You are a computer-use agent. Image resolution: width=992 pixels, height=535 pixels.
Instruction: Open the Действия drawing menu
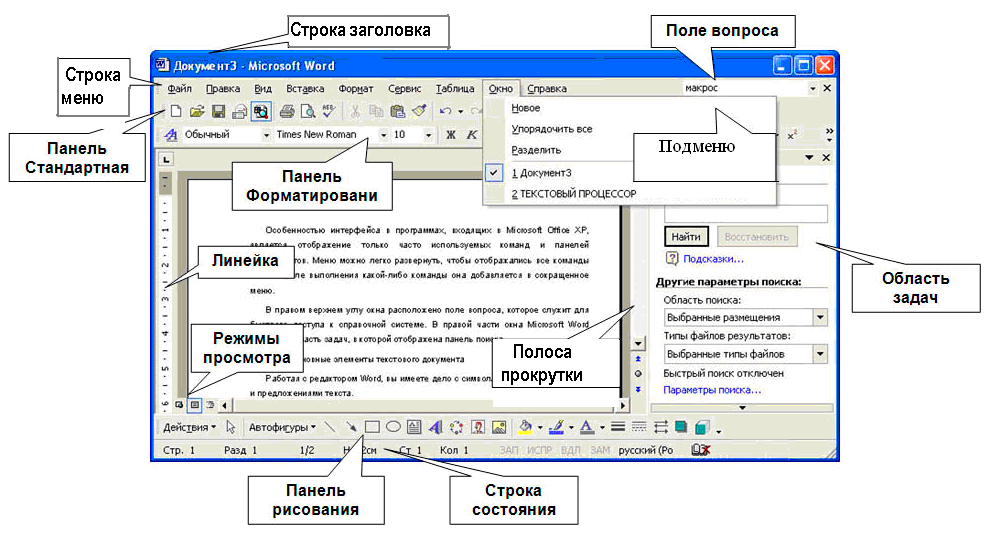(x=189, y=427)
